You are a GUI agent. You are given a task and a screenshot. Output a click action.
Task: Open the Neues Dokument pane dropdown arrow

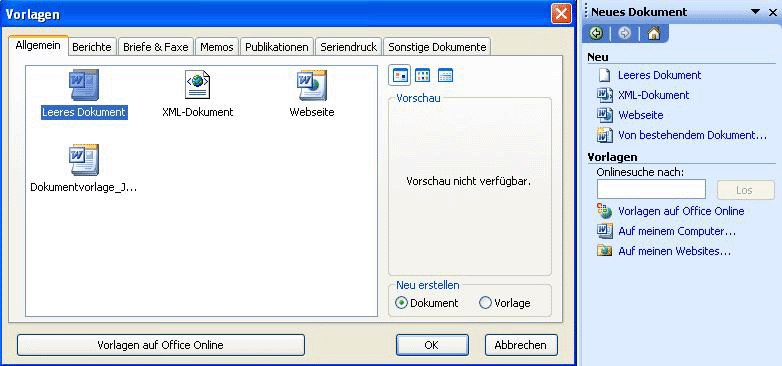pos(756,11)
